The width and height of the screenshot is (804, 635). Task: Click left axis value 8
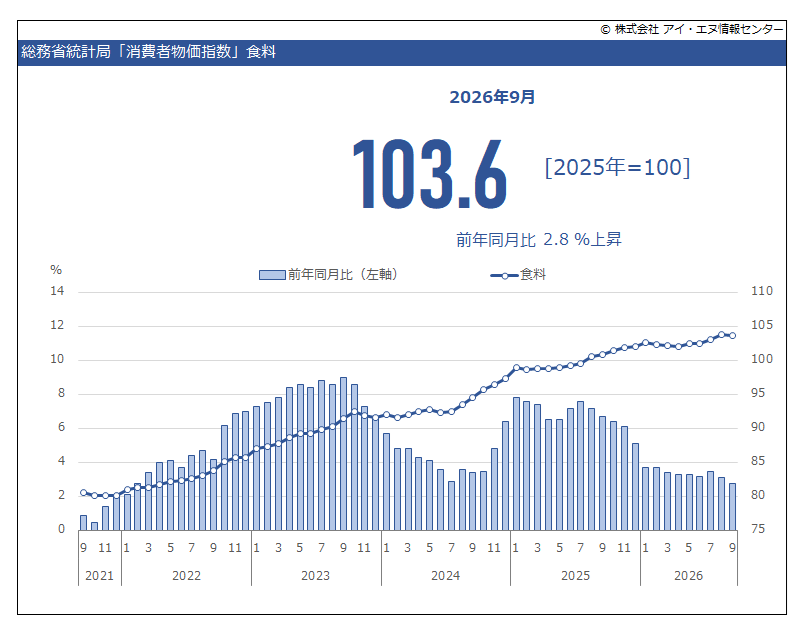point(62,393)
